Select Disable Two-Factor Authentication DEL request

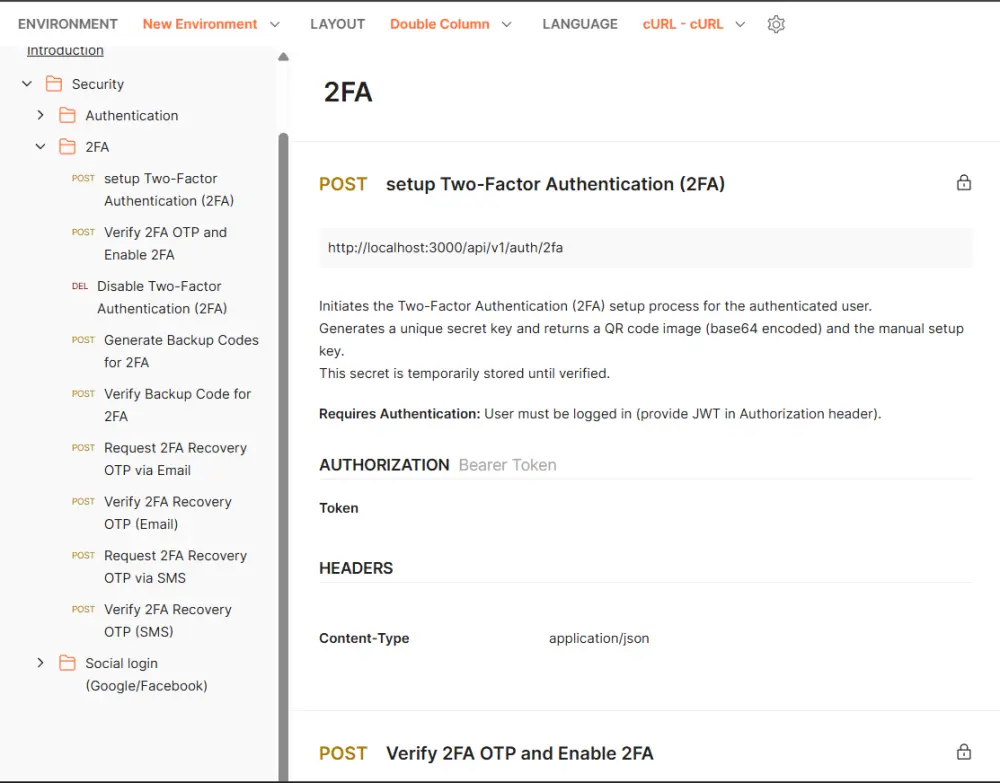[x=160, y=297]
